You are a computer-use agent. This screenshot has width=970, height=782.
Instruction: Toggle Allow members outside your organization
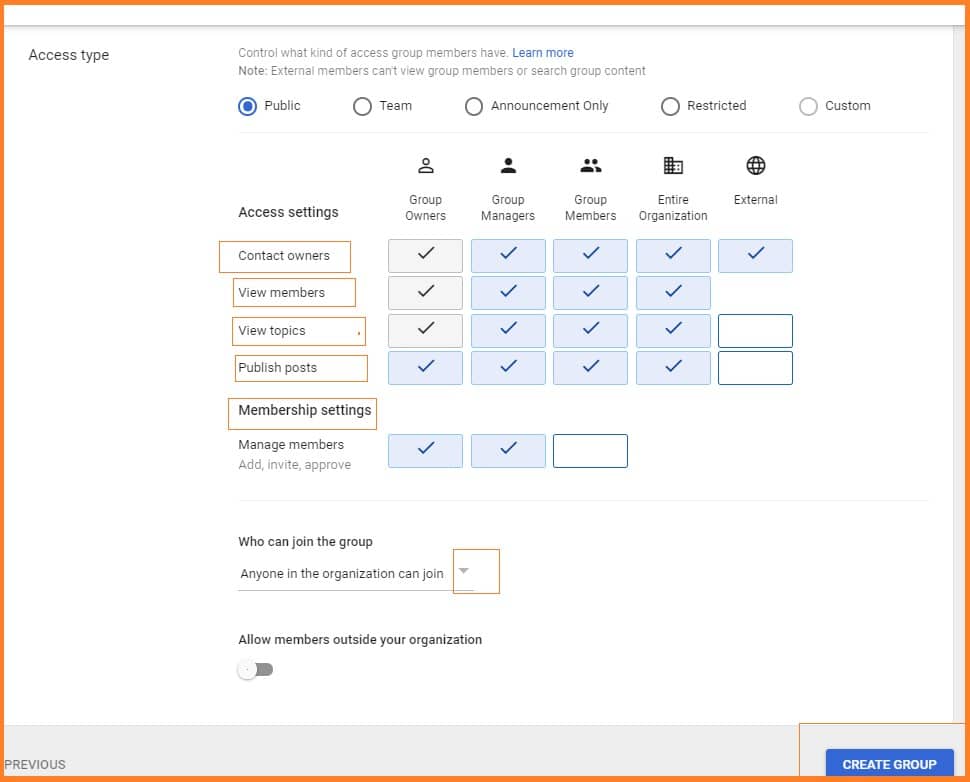pyautogui.click(x=255, y=669)
